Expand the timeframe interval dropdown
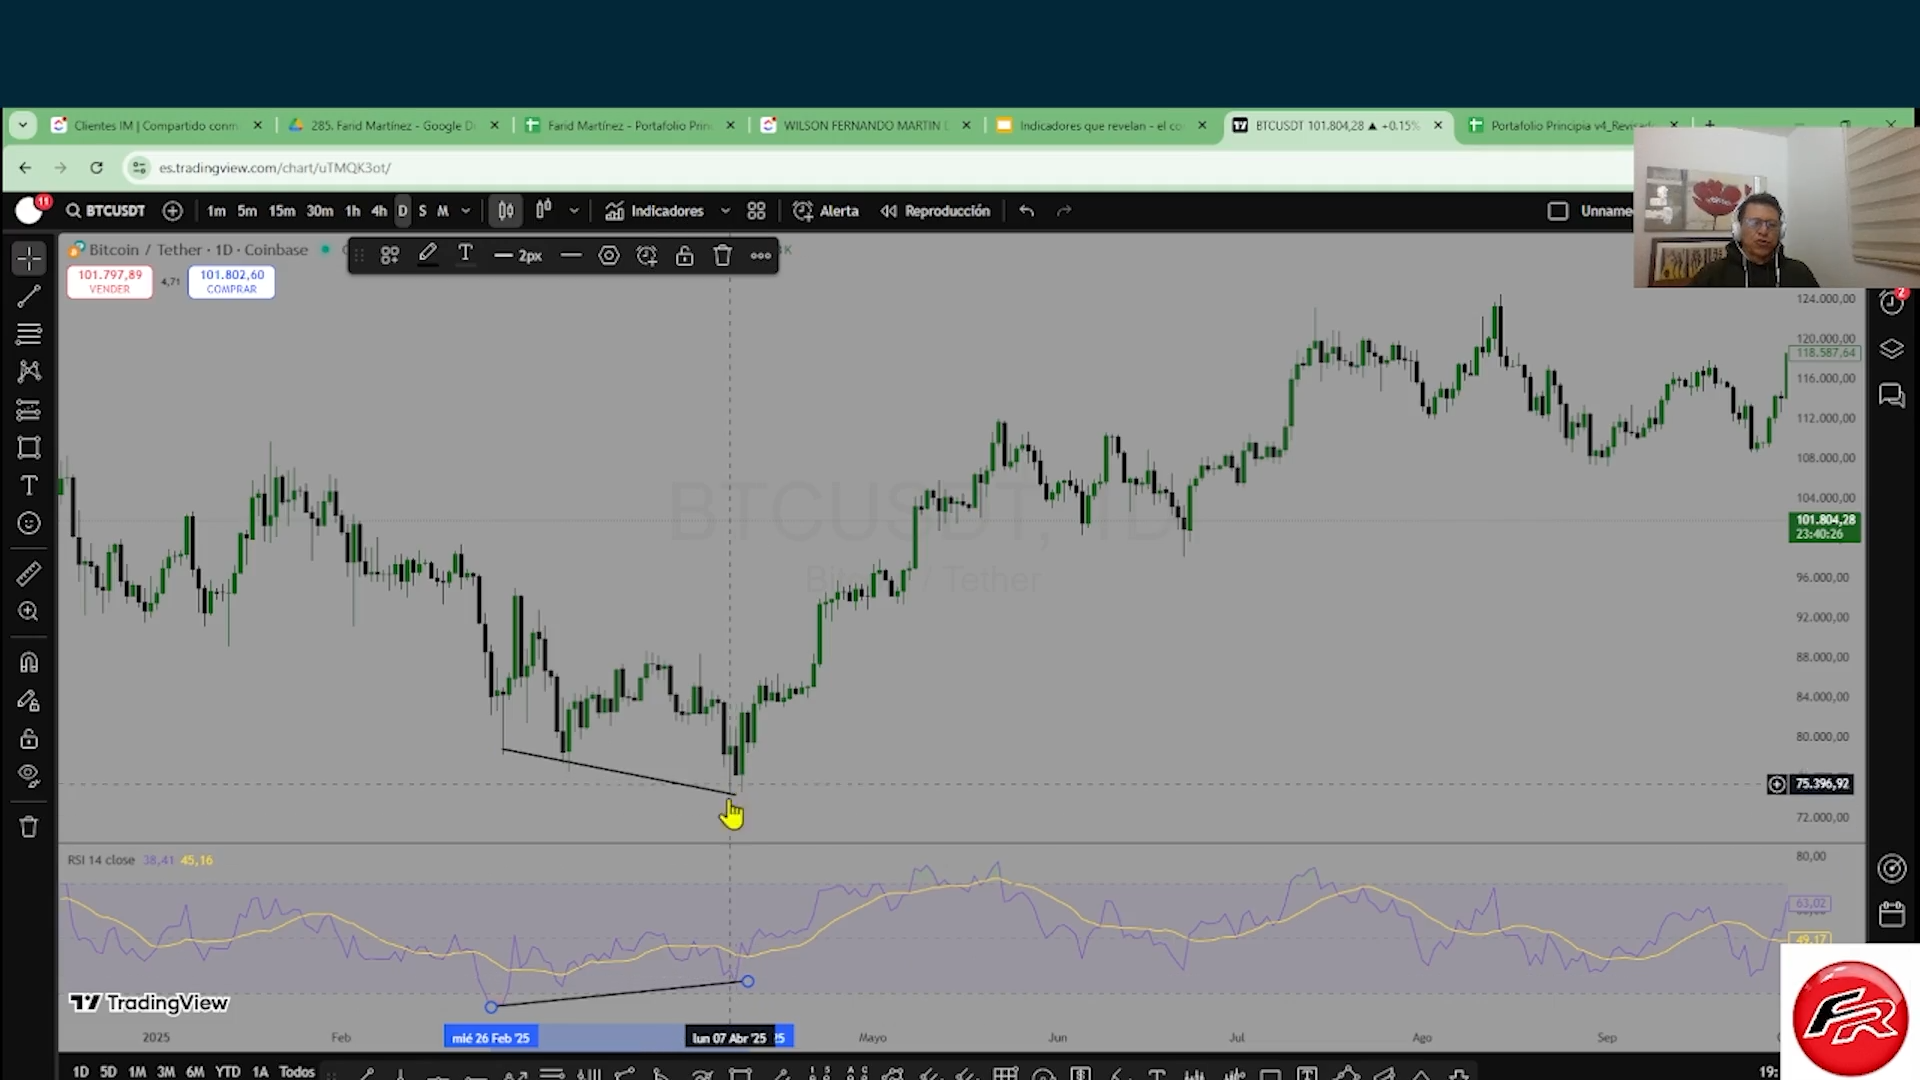Viewport: 1920px width, 1080px height. click(466, 211)
